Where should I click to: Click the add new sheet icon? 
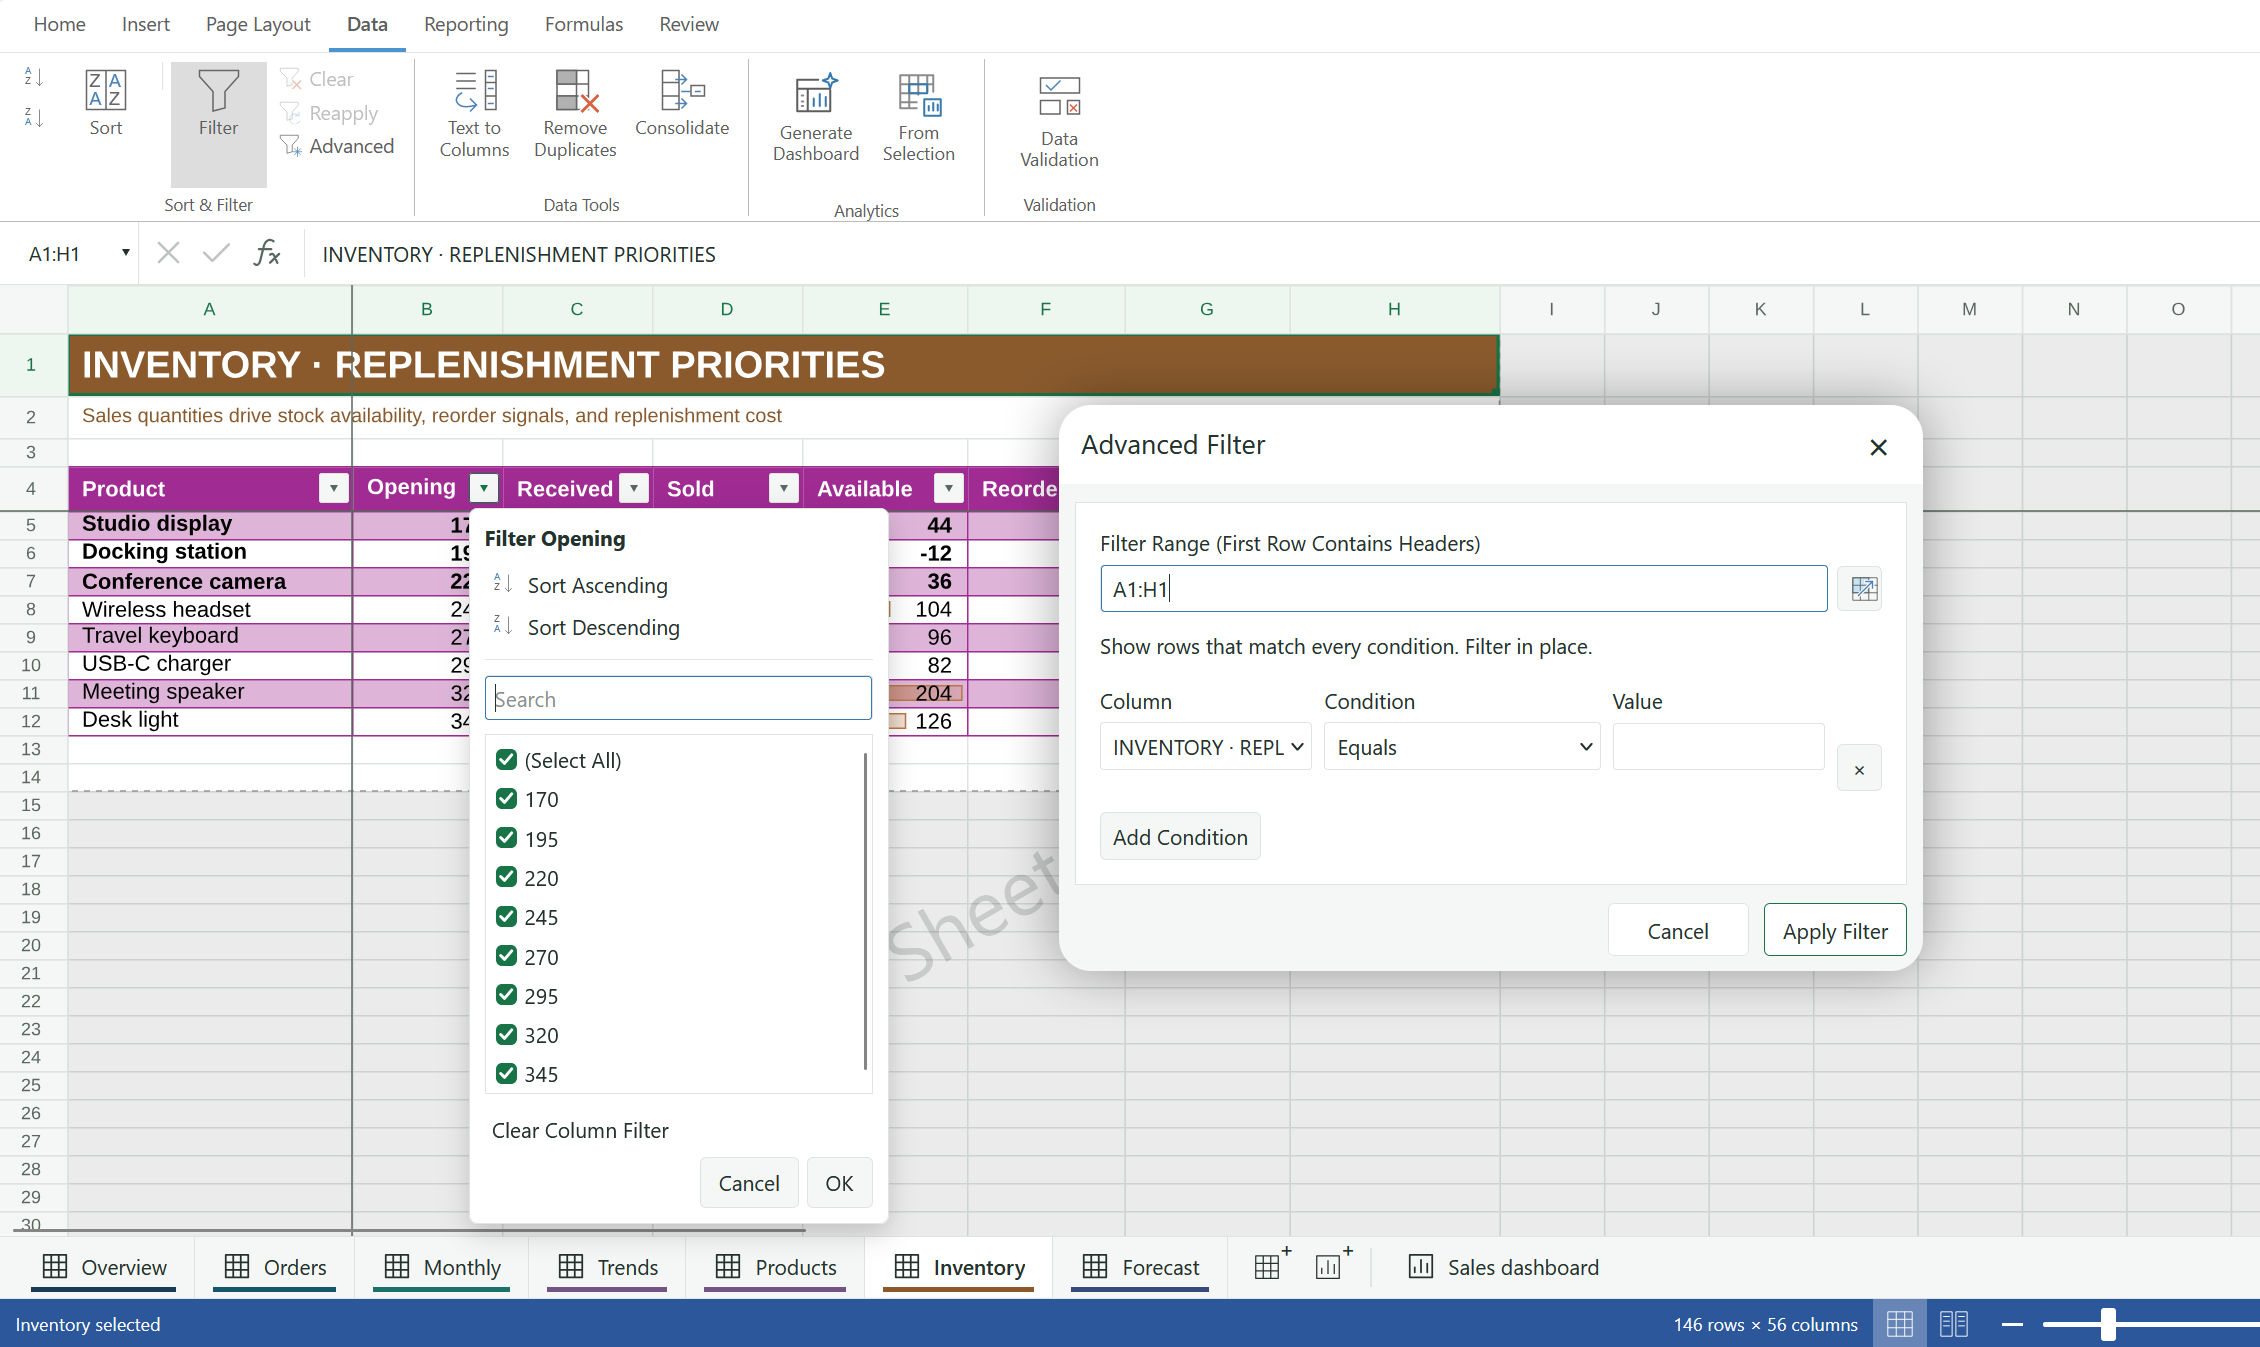coord(1271,1265)
